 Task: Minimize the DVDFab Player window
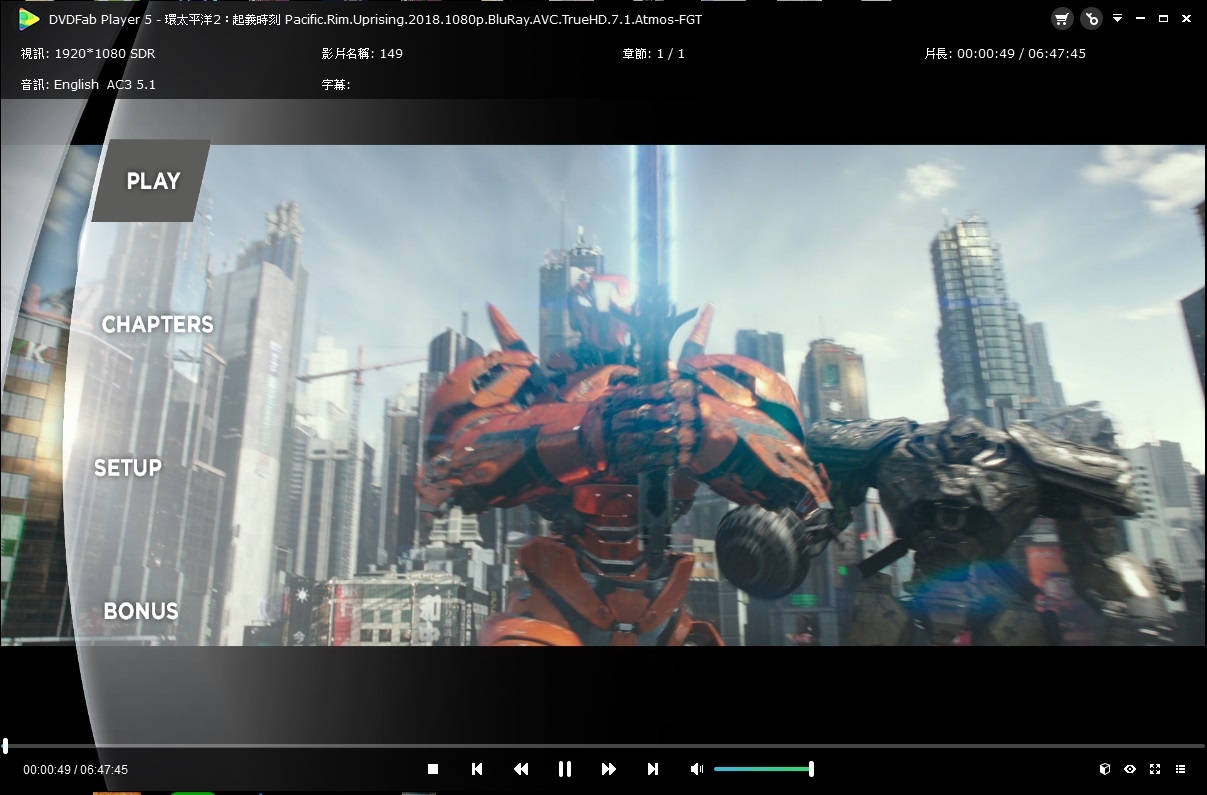click(1140, 19)
